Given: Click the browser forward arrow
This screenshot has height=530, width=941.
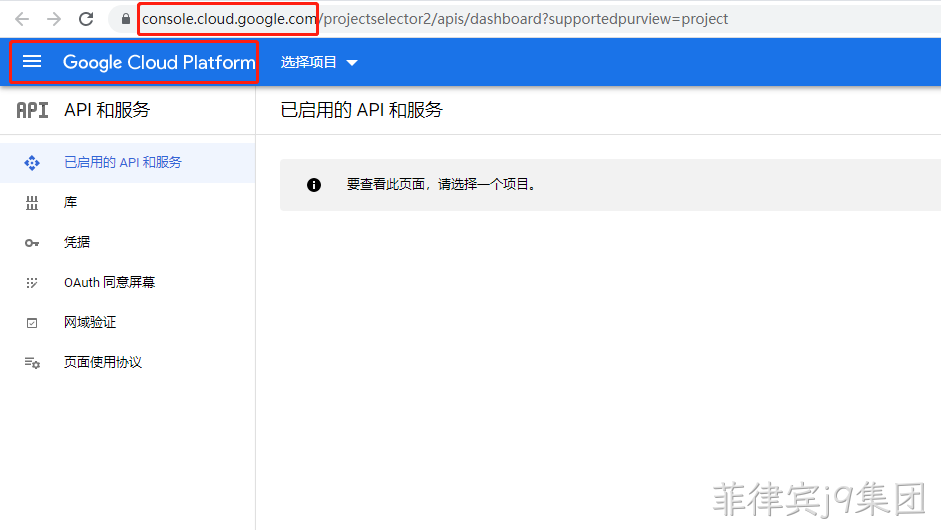Looking at the screenshot, I should pyautogui.click(x=54, y=19).
